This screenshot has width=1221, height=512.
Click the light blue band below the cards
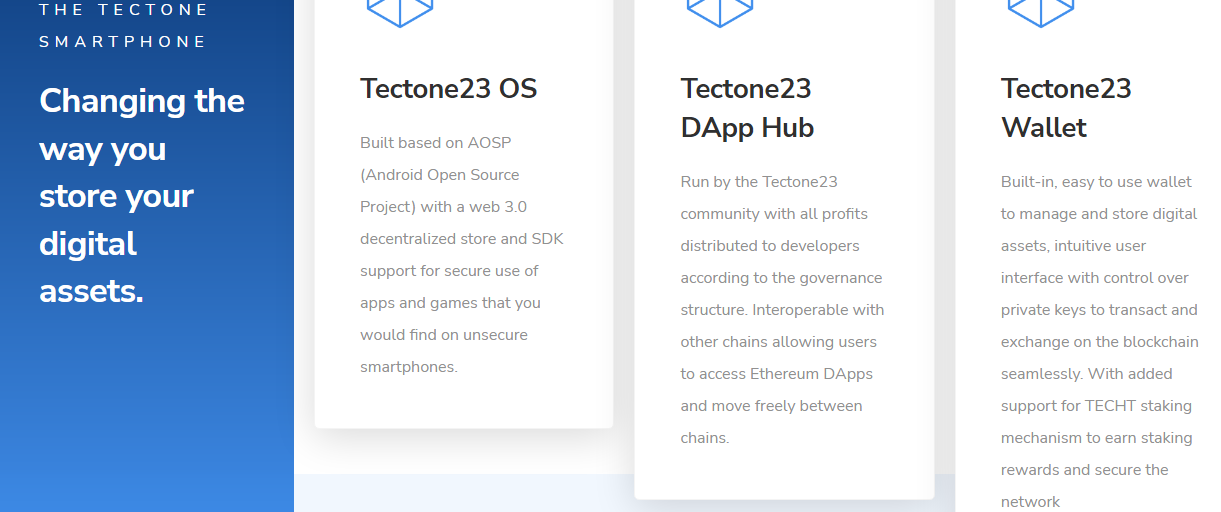pos(460,492)
